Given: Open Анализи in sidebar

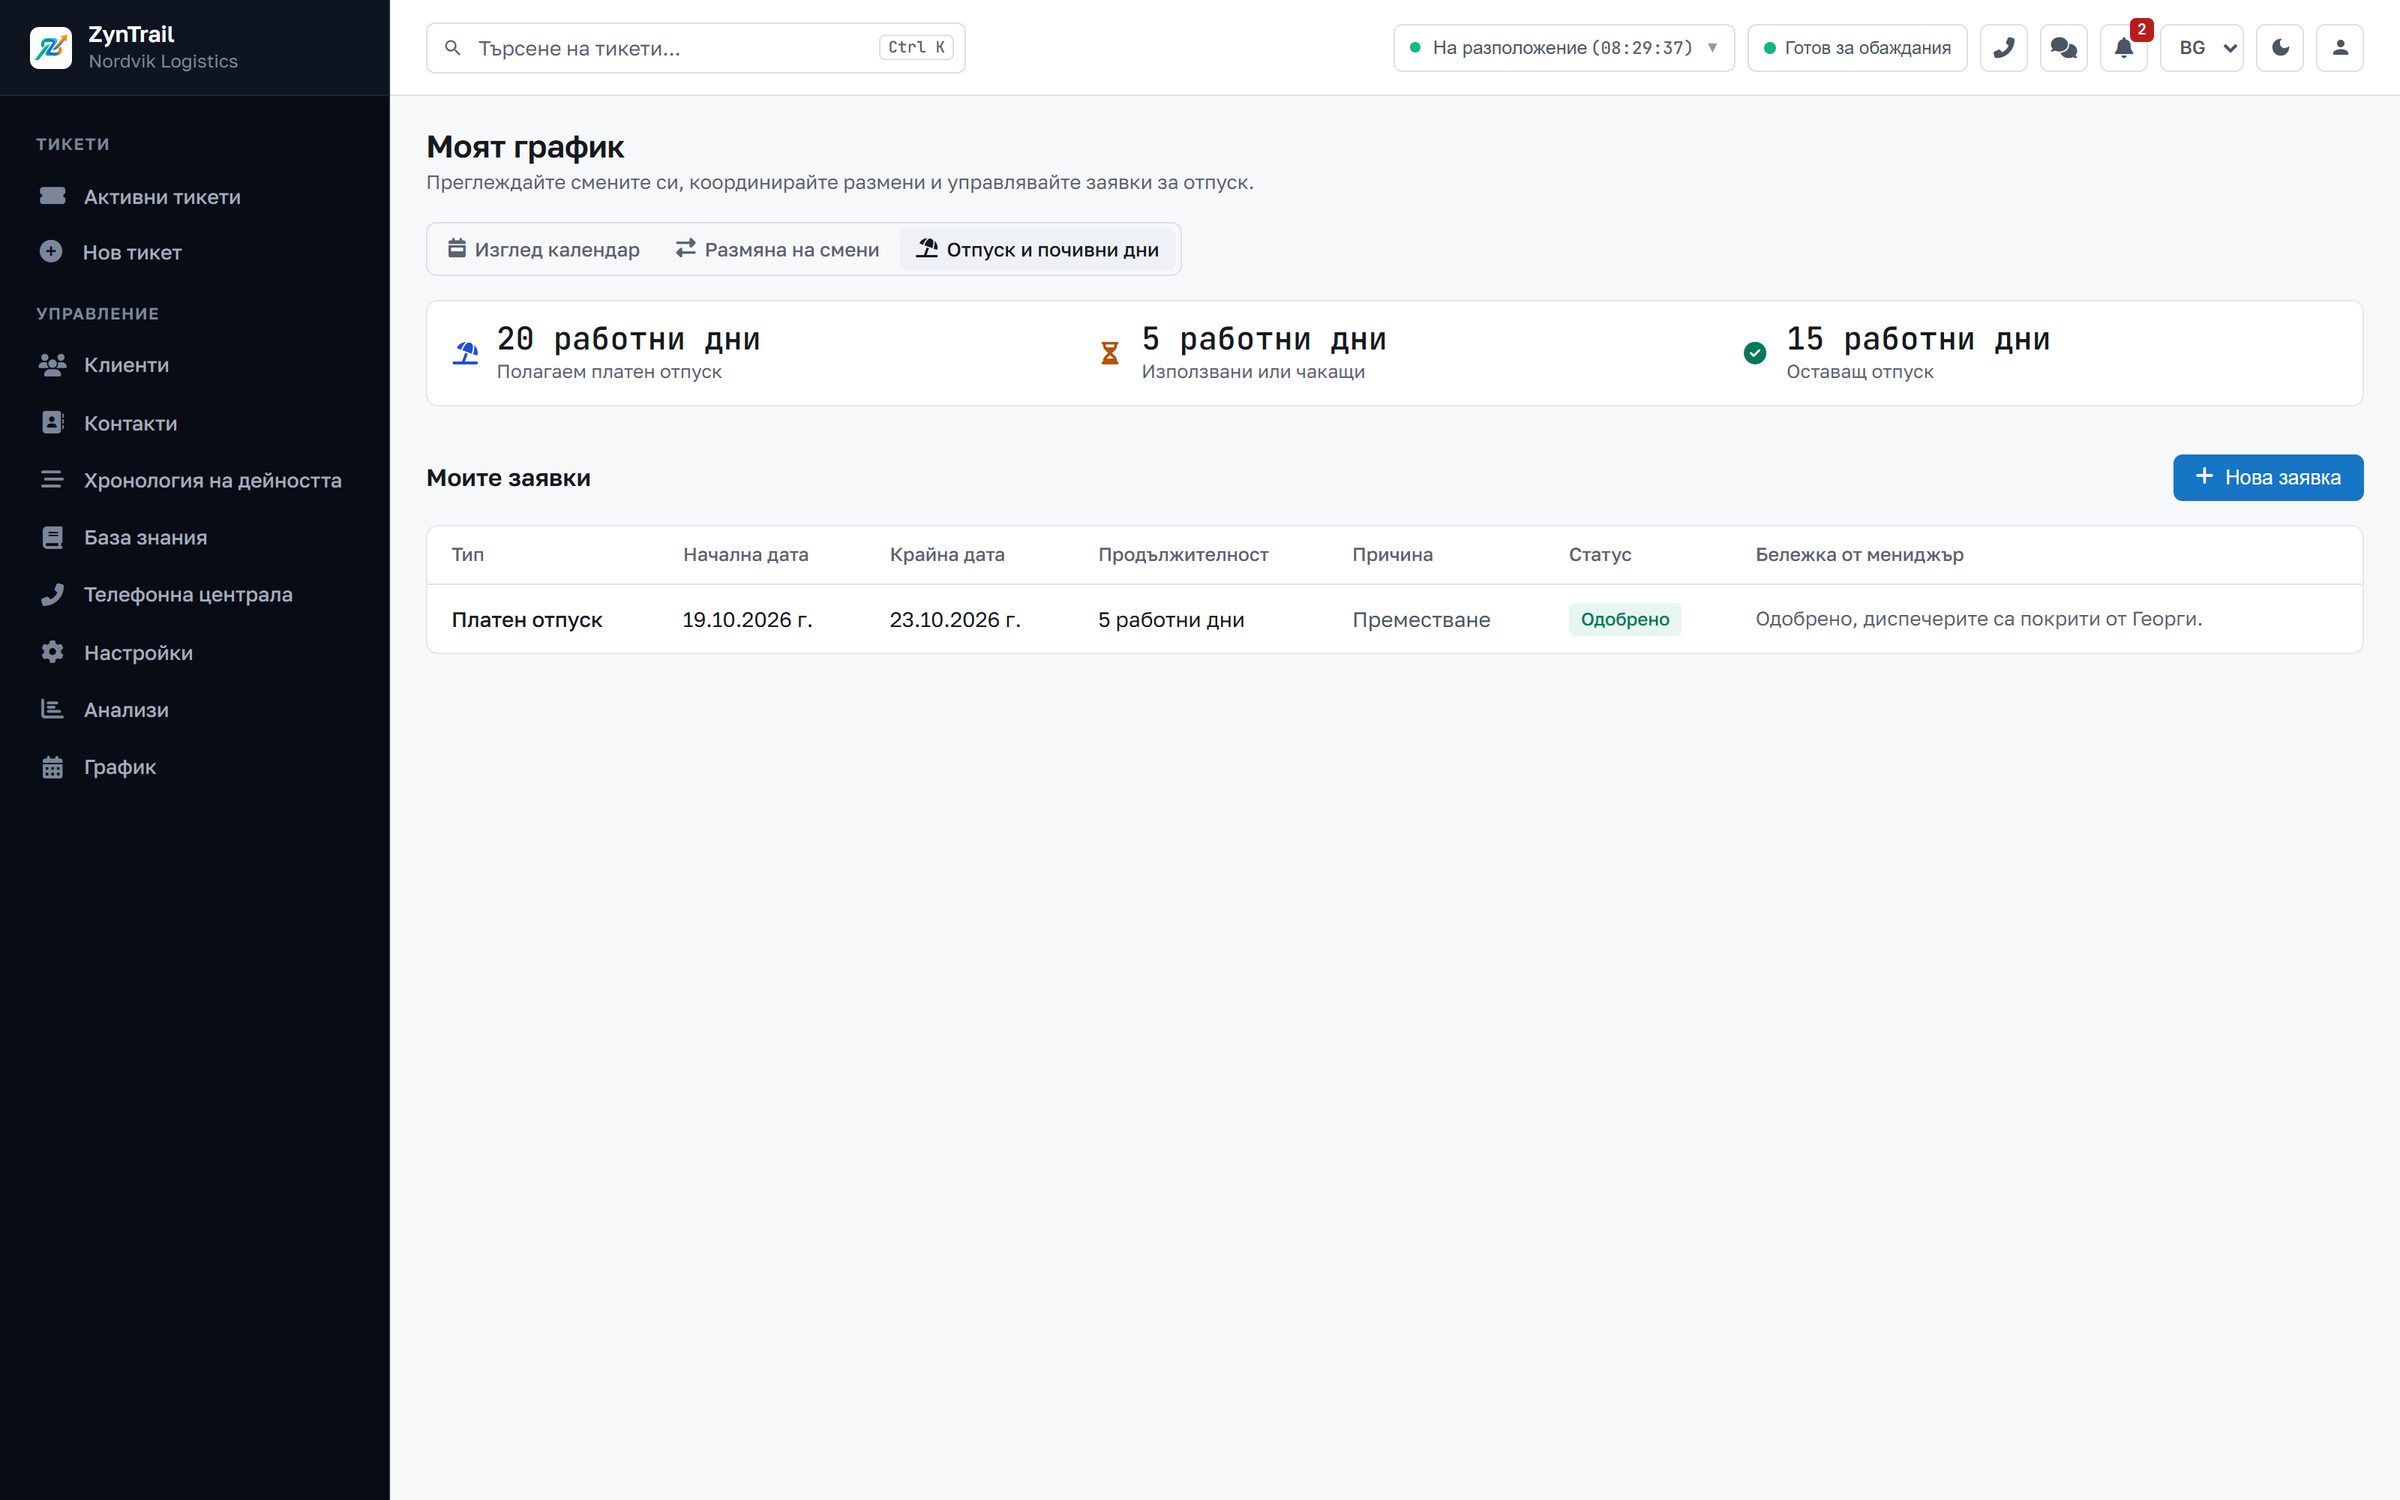Looking at the screenshot, I should [x=194, y=709].
